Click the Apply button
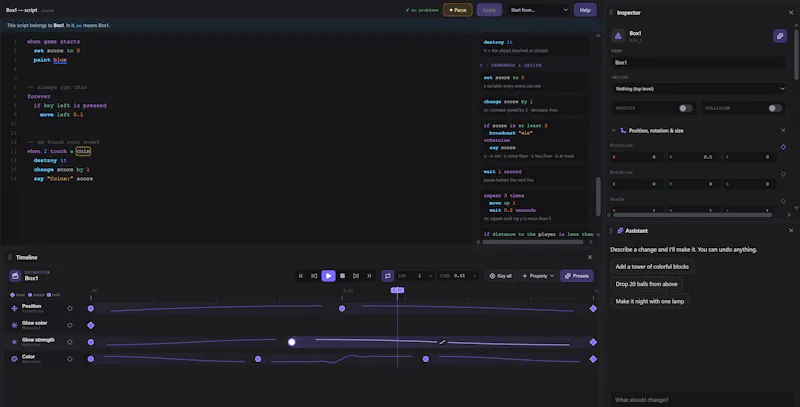This screenshot has height=407, width=800. click(489, 10)
